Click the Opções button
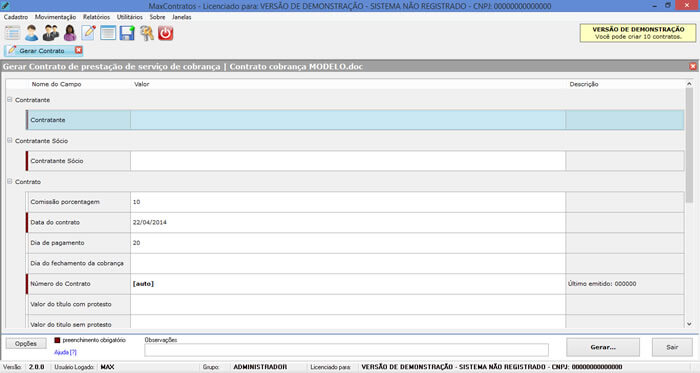 coord(26,344)
